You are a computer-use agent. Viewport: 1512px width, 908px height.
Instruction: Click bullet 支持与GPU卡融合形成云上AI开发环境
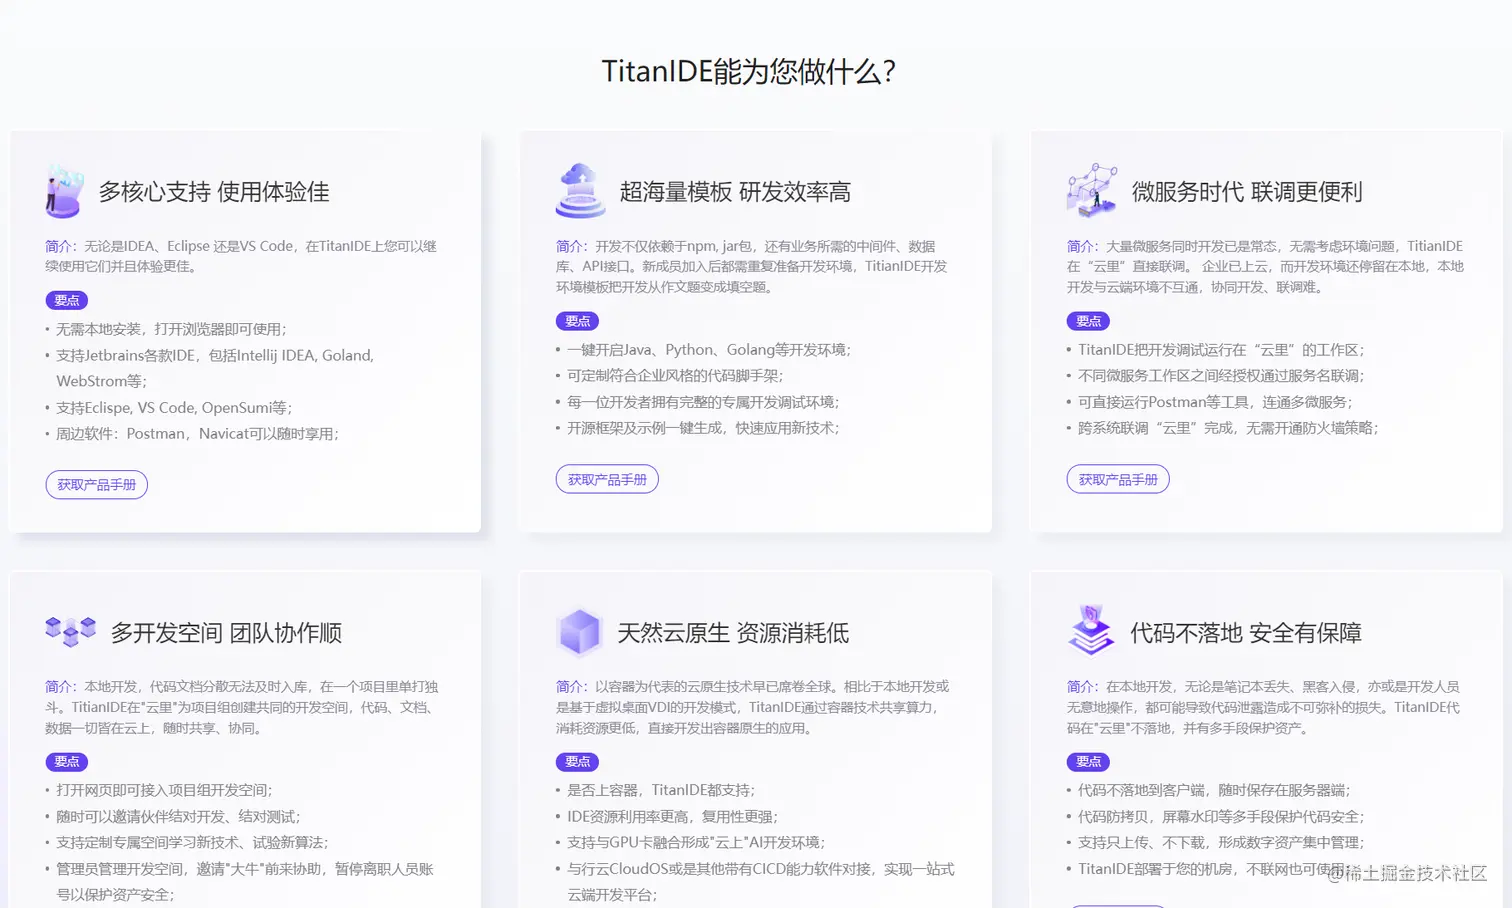(x=696, y=843)
